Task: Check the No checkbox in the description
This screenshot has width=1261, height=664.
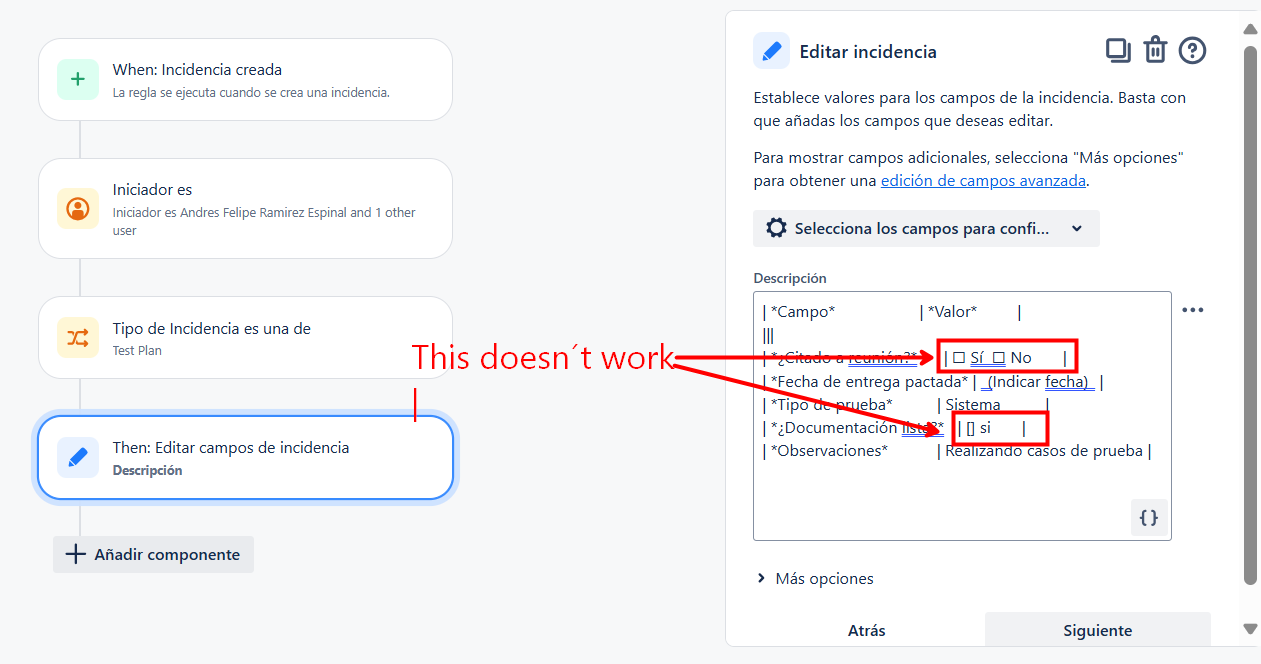Action: point(999,356)
